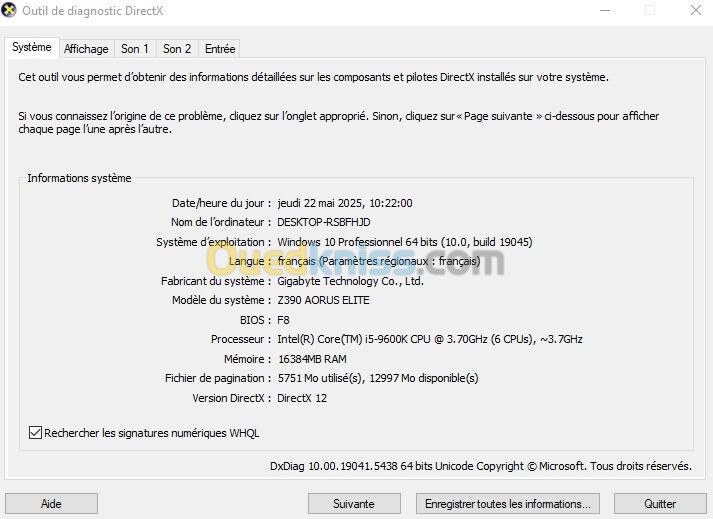The width and height of the screenshot is (713, 519).
Task: Click the Intel Core i5-9600K processor text
Action: coord(429,339)
